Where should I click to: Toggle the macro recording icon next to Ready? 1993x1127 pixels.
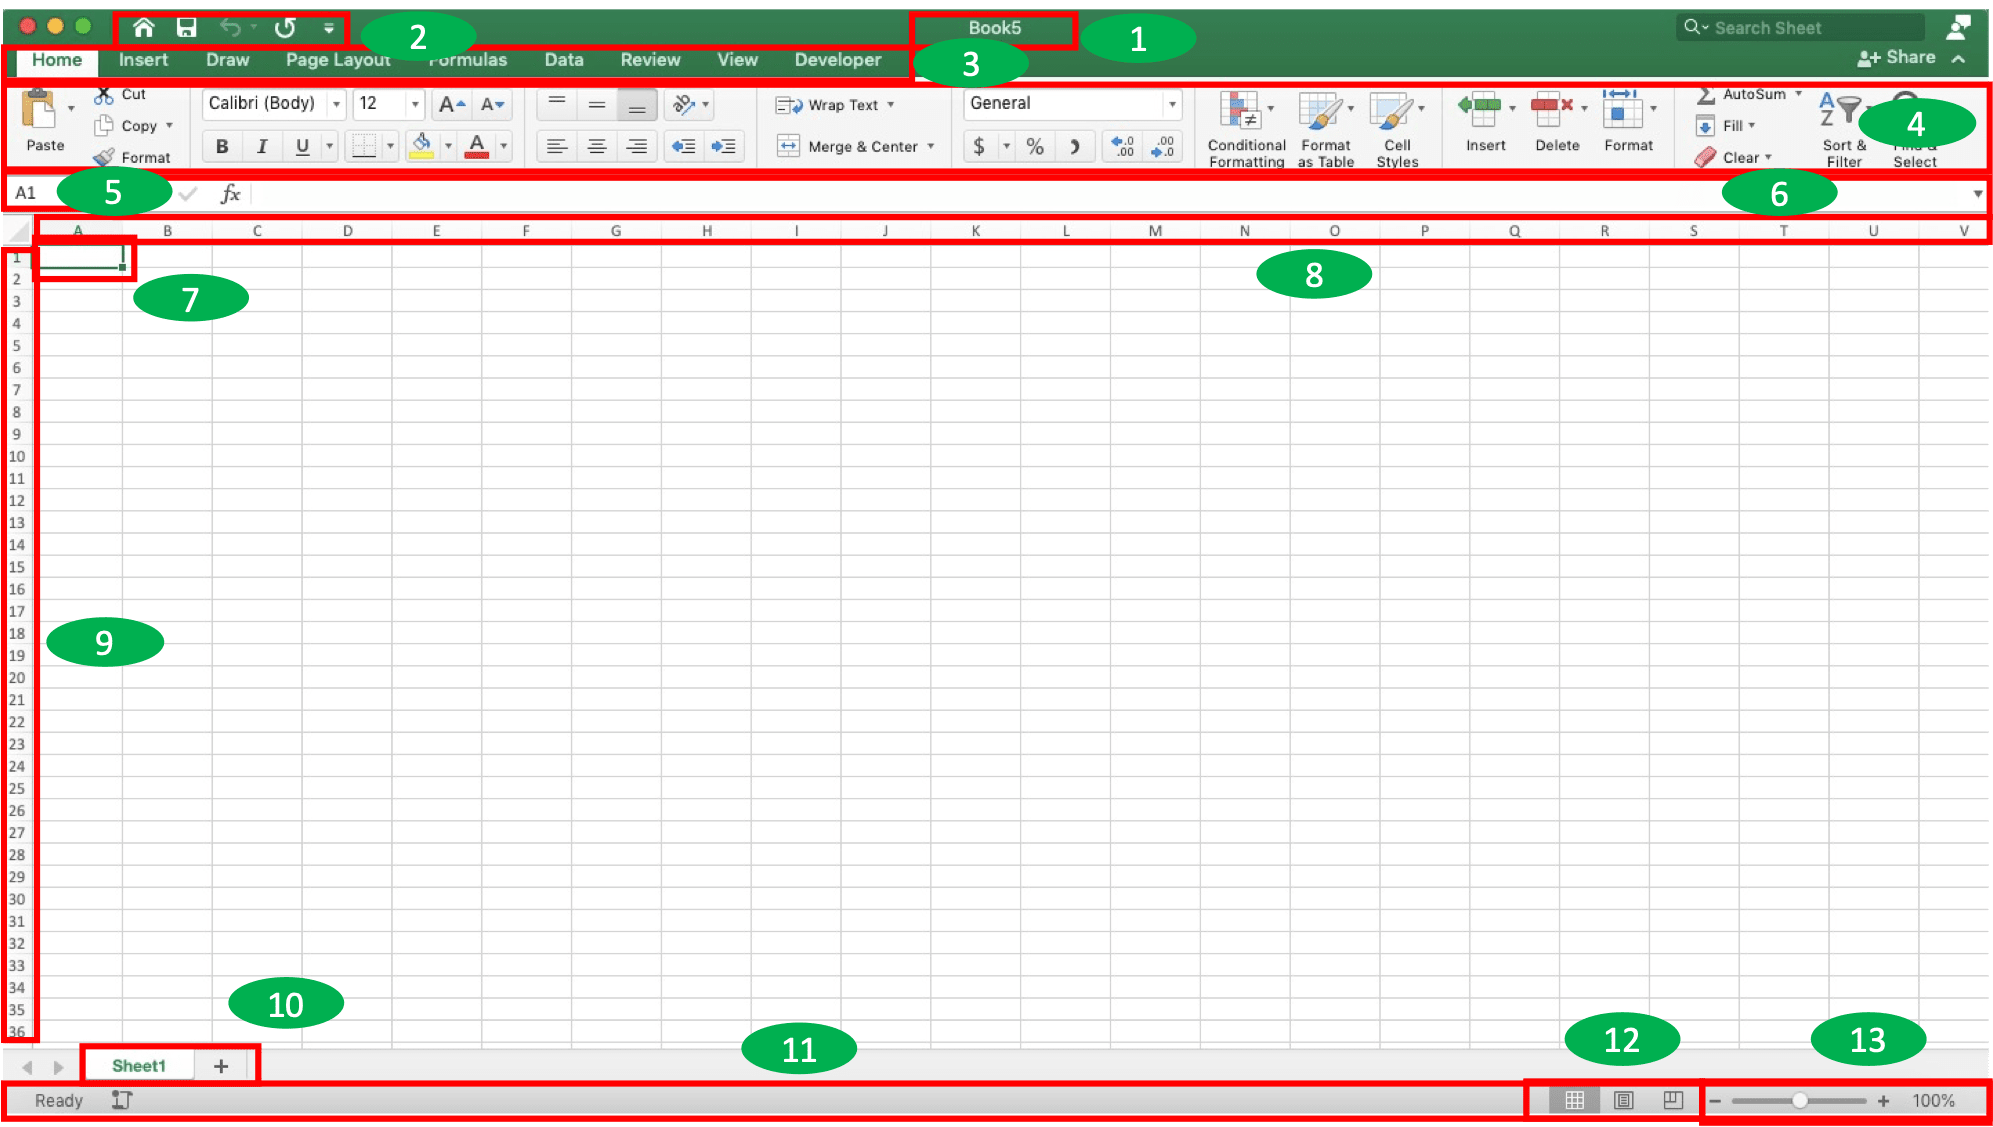click(122, 1100)
